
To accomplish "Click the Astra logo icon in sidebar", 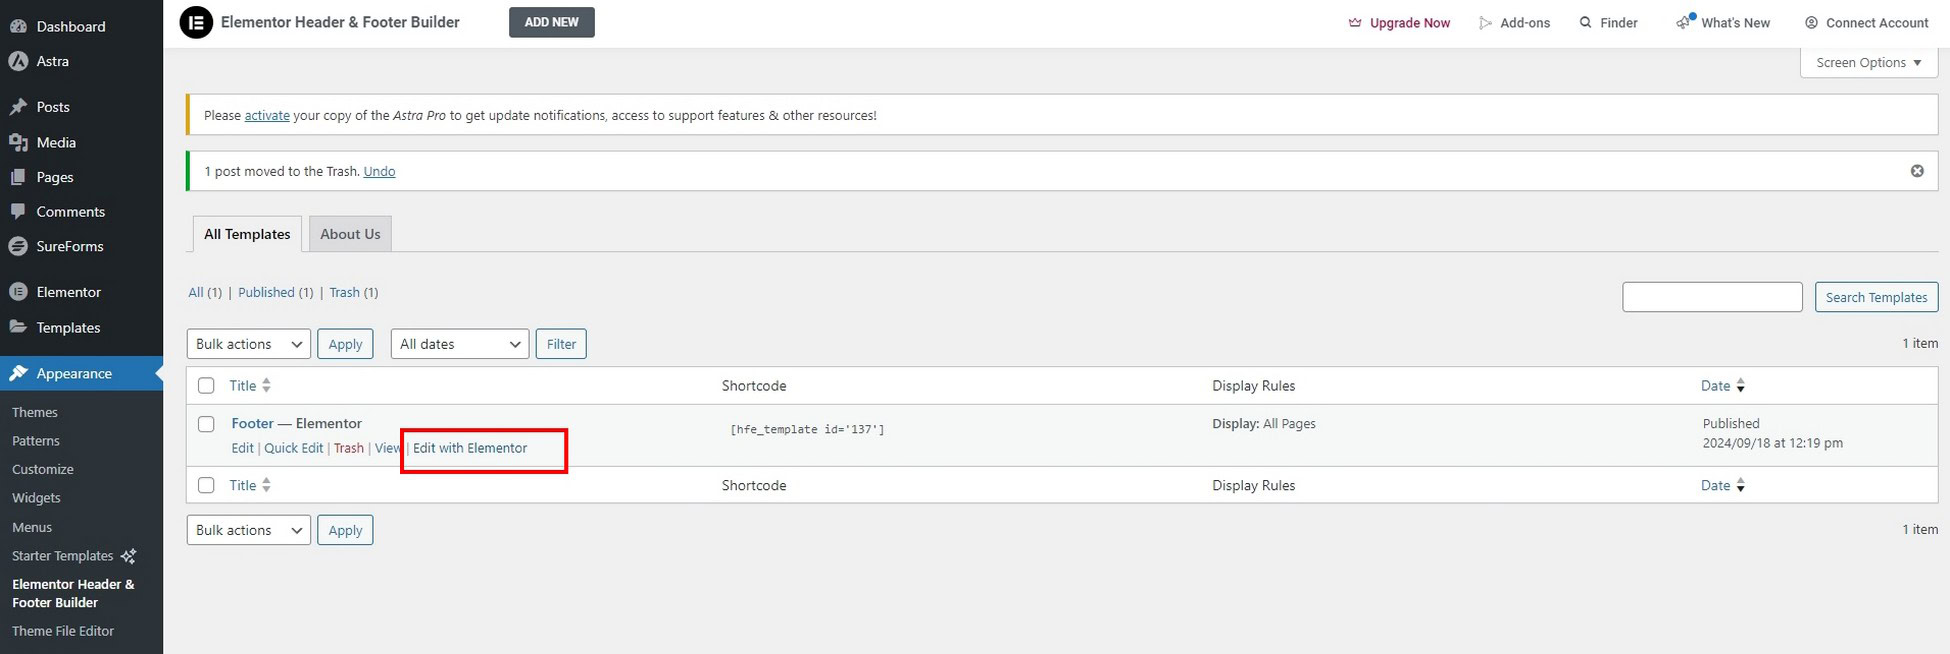I will [18, 61].
